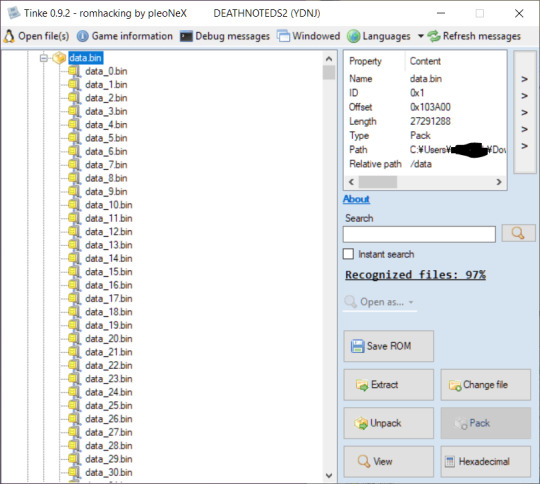The width and height of the screenshot is (540, 484).
Task: Click data_25.bin in the tree
Action: click(x=109, y=406)
